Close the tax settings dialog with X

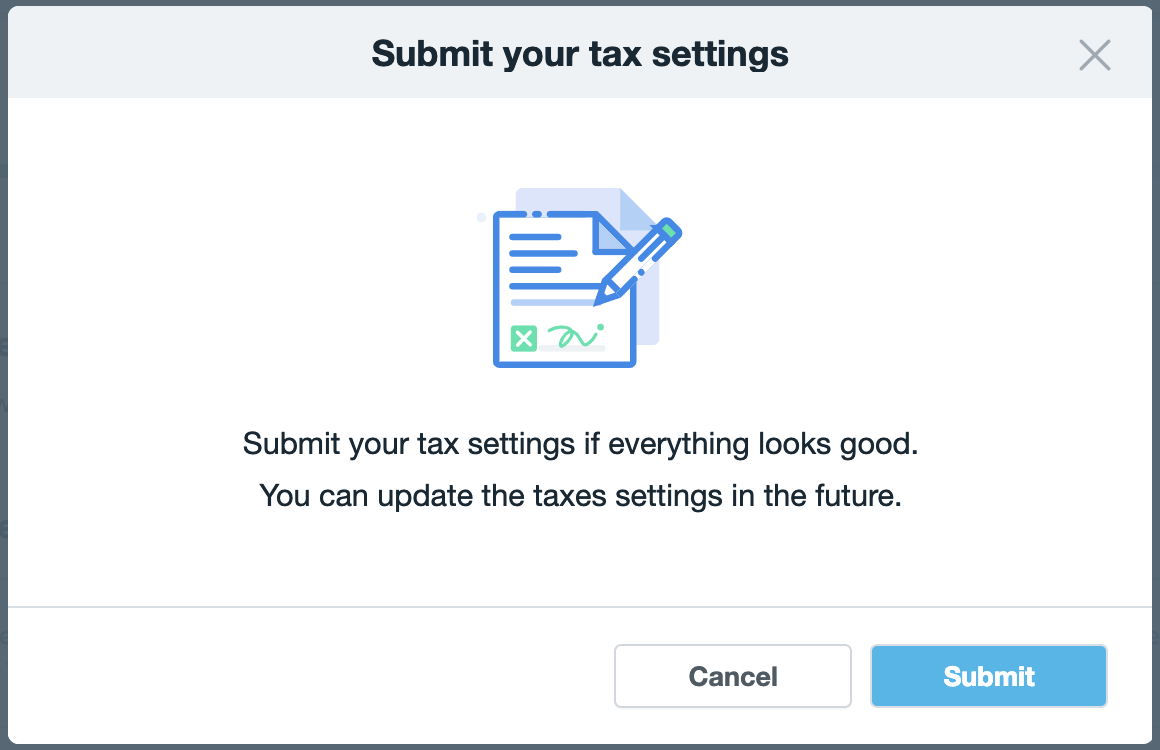pos(1095,55)
